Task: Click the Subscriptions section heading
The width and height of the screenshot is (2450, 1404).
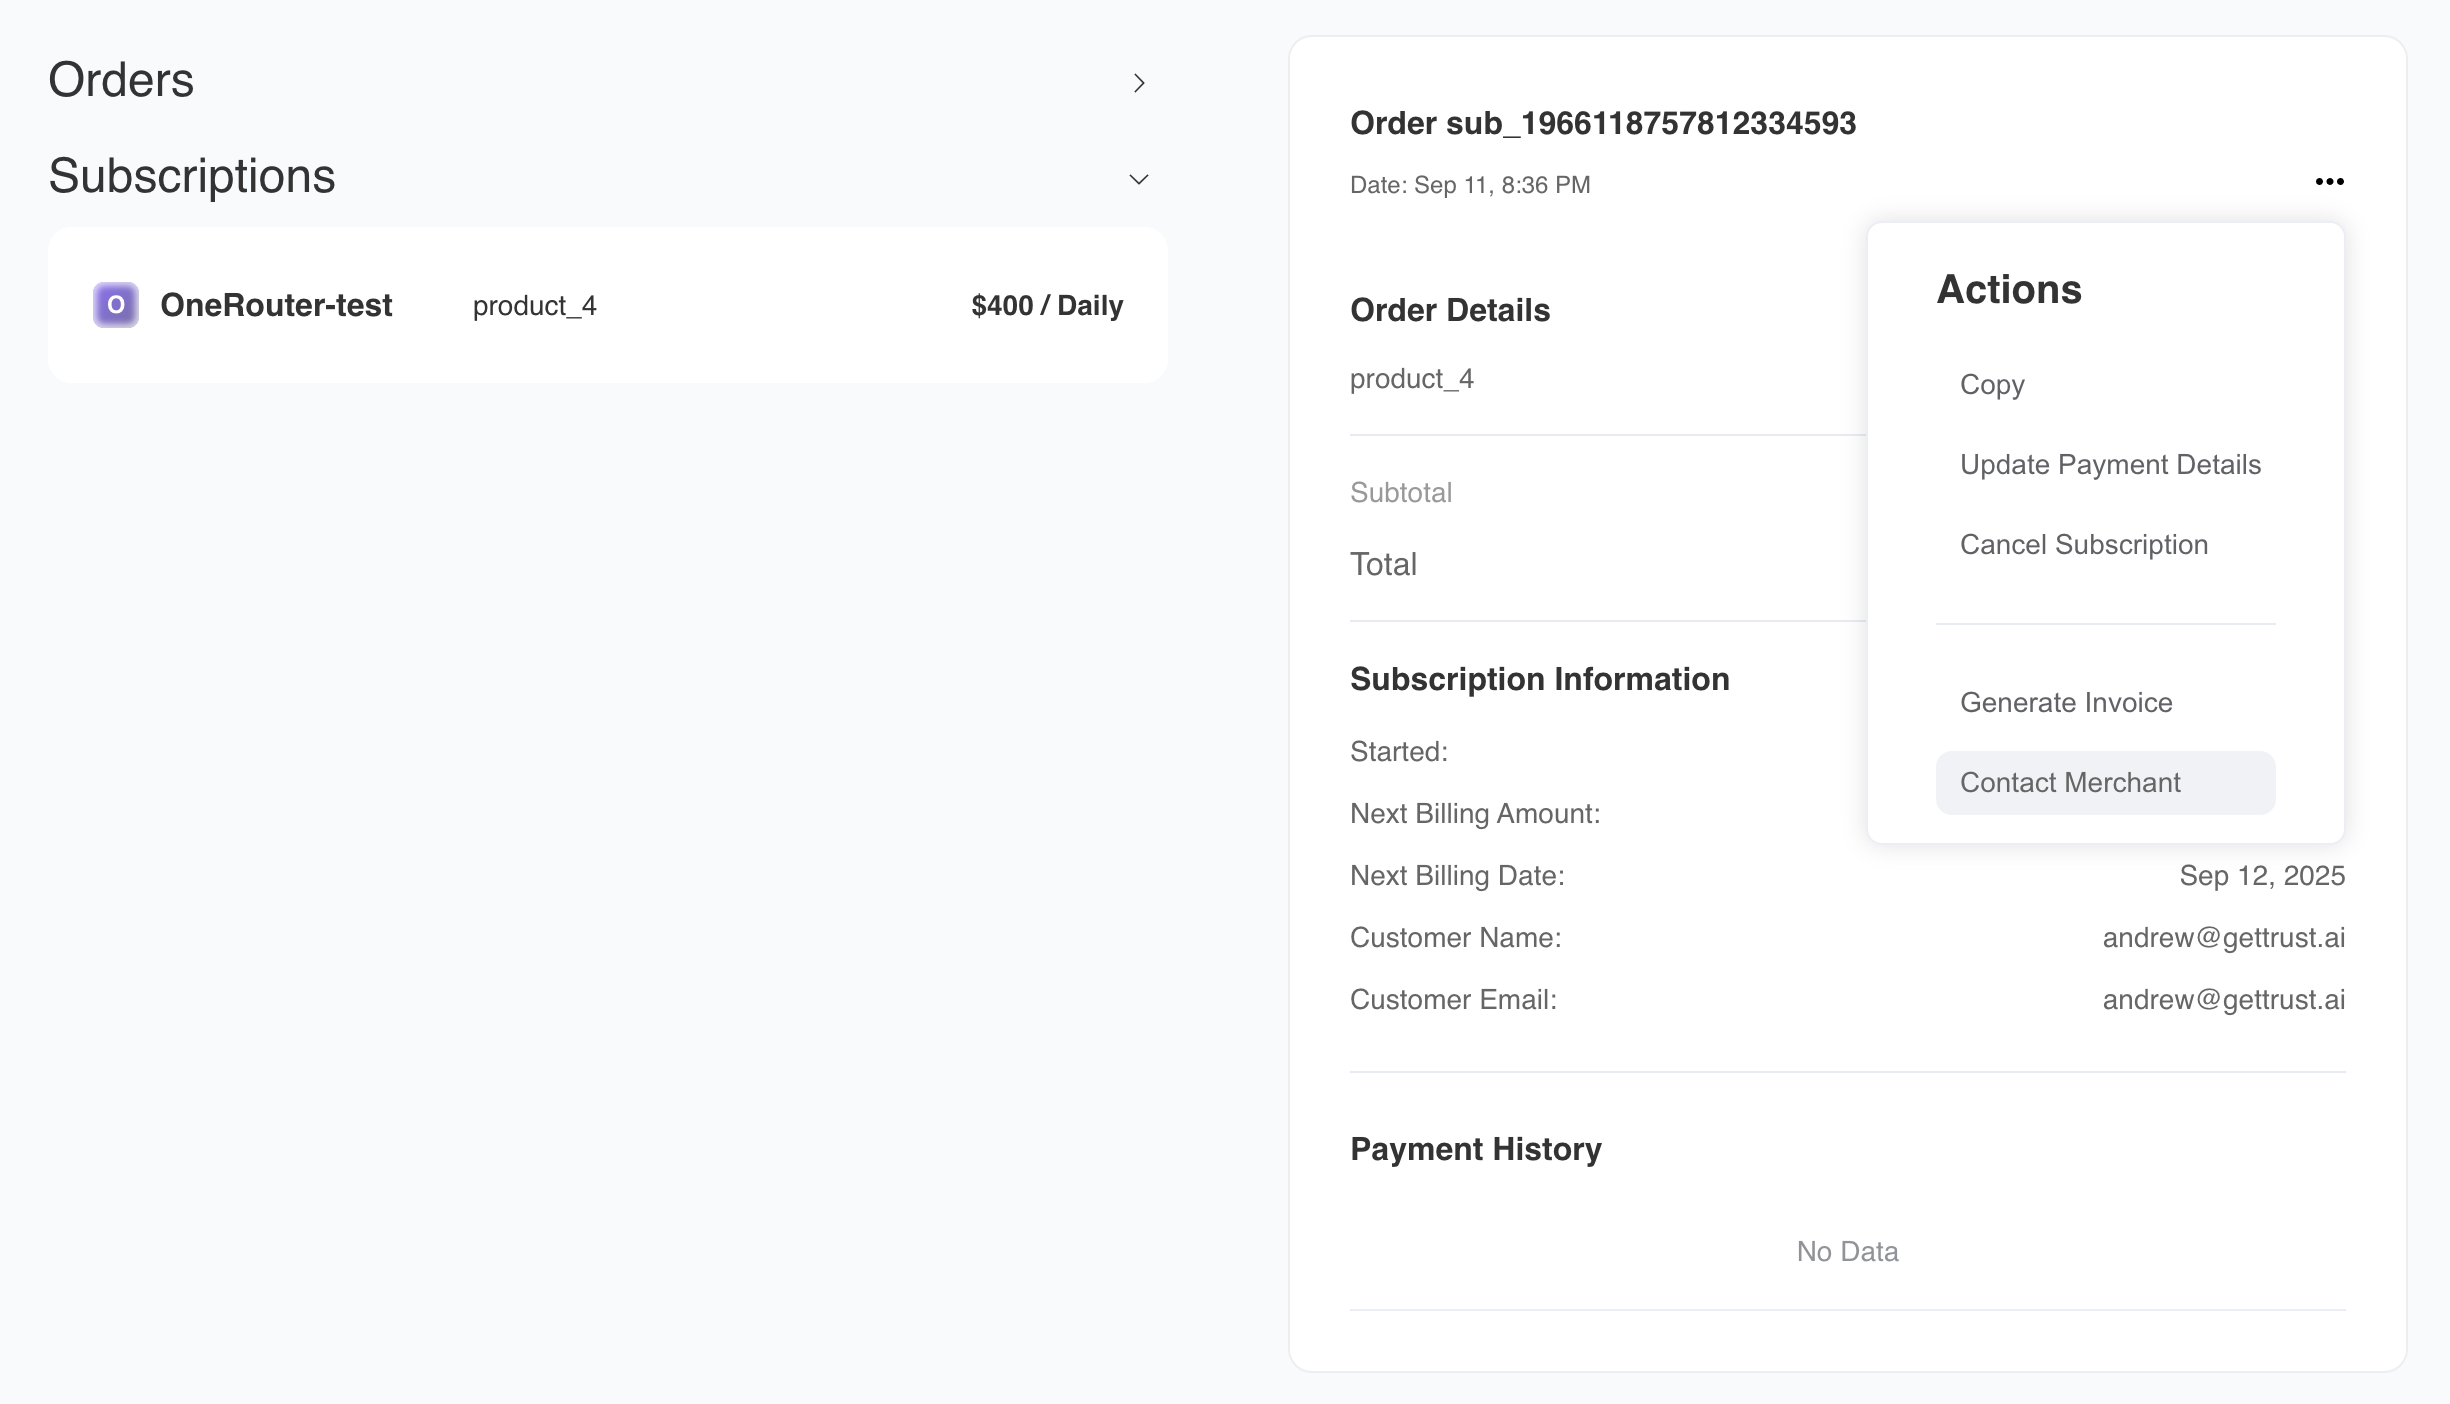Action: click(x=192, y=176)
